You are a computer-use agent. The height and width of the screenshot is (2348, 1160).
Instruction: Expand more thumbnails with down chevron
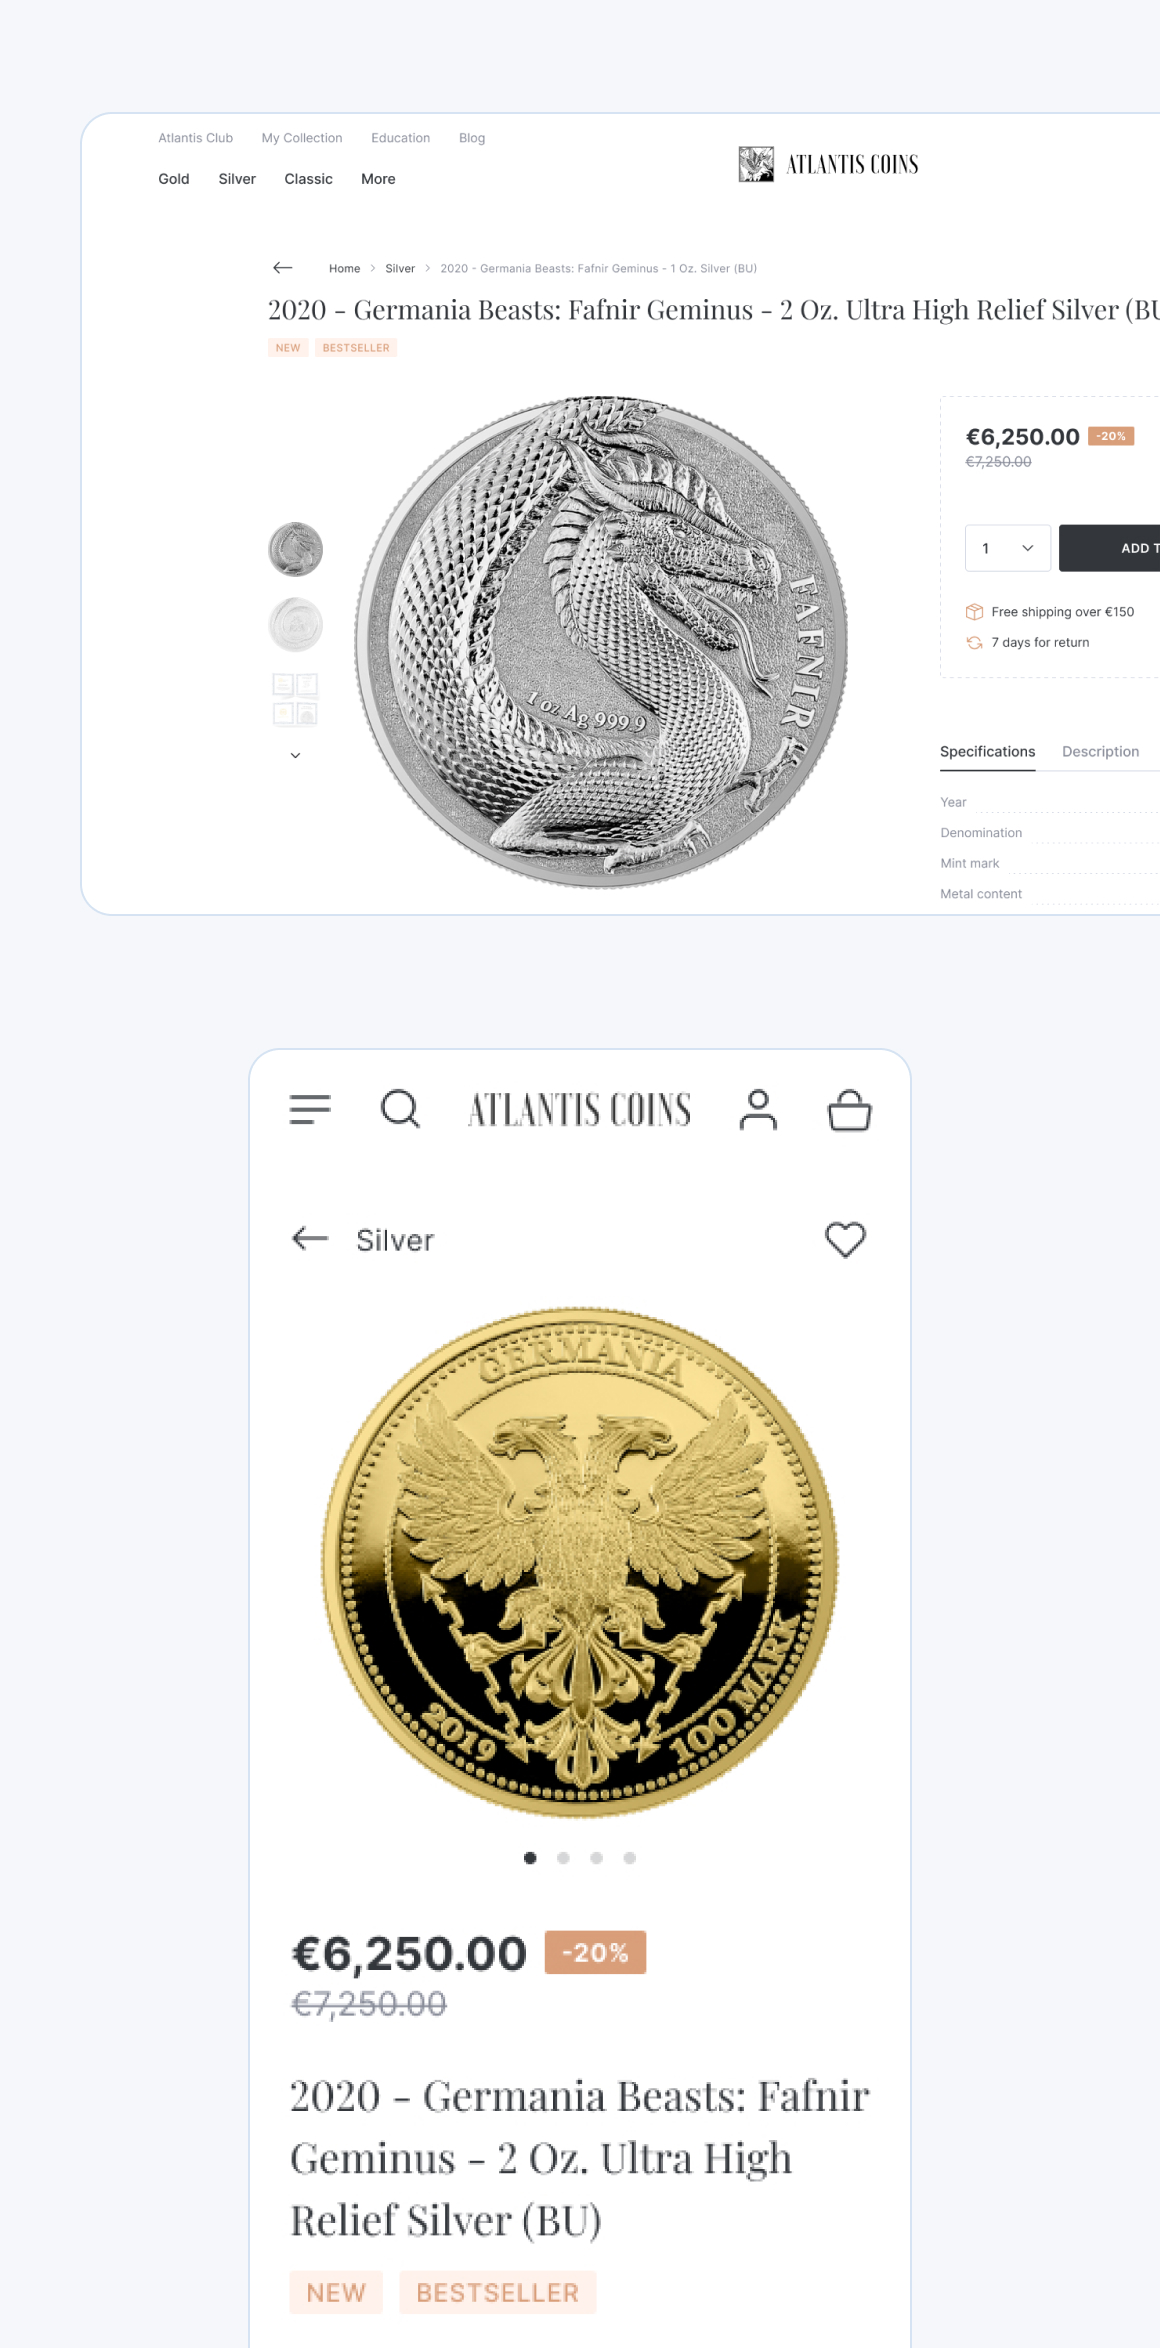click(295, 755)
